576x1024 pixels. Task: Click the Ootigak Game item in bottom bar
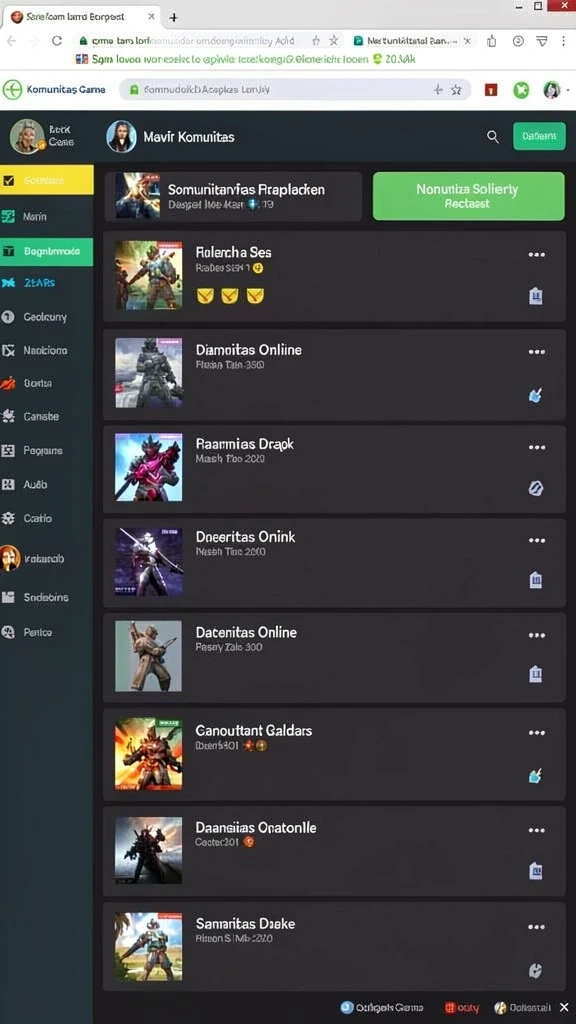click(x=382, y=1008)
